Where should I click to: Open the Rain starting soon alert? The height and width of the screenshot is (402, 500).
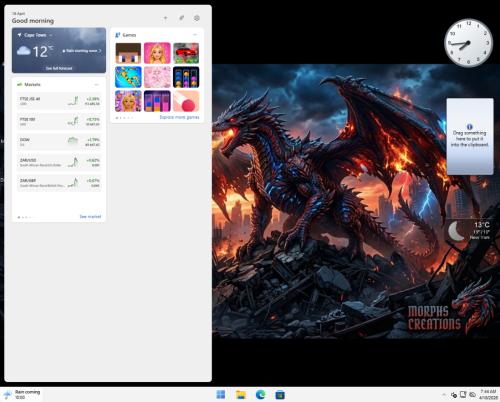coord(82,51)
